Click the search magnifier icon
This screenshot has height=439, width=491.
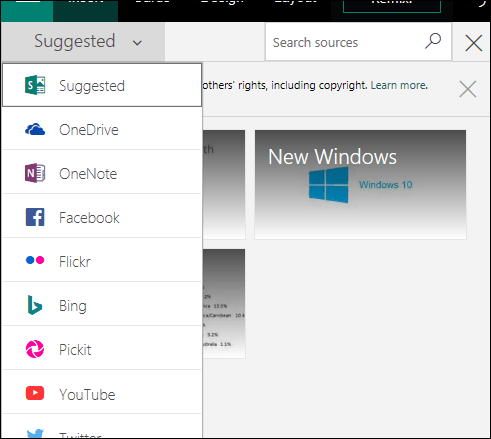tap(433, 41)
